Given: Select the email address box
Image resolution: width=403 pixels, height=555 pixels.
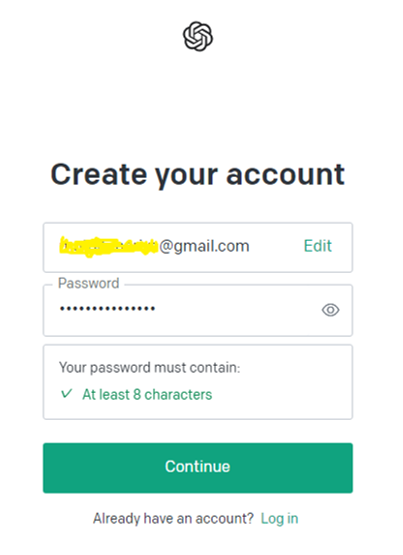Looking at the screenshot, I should click(x=198, y=247).
